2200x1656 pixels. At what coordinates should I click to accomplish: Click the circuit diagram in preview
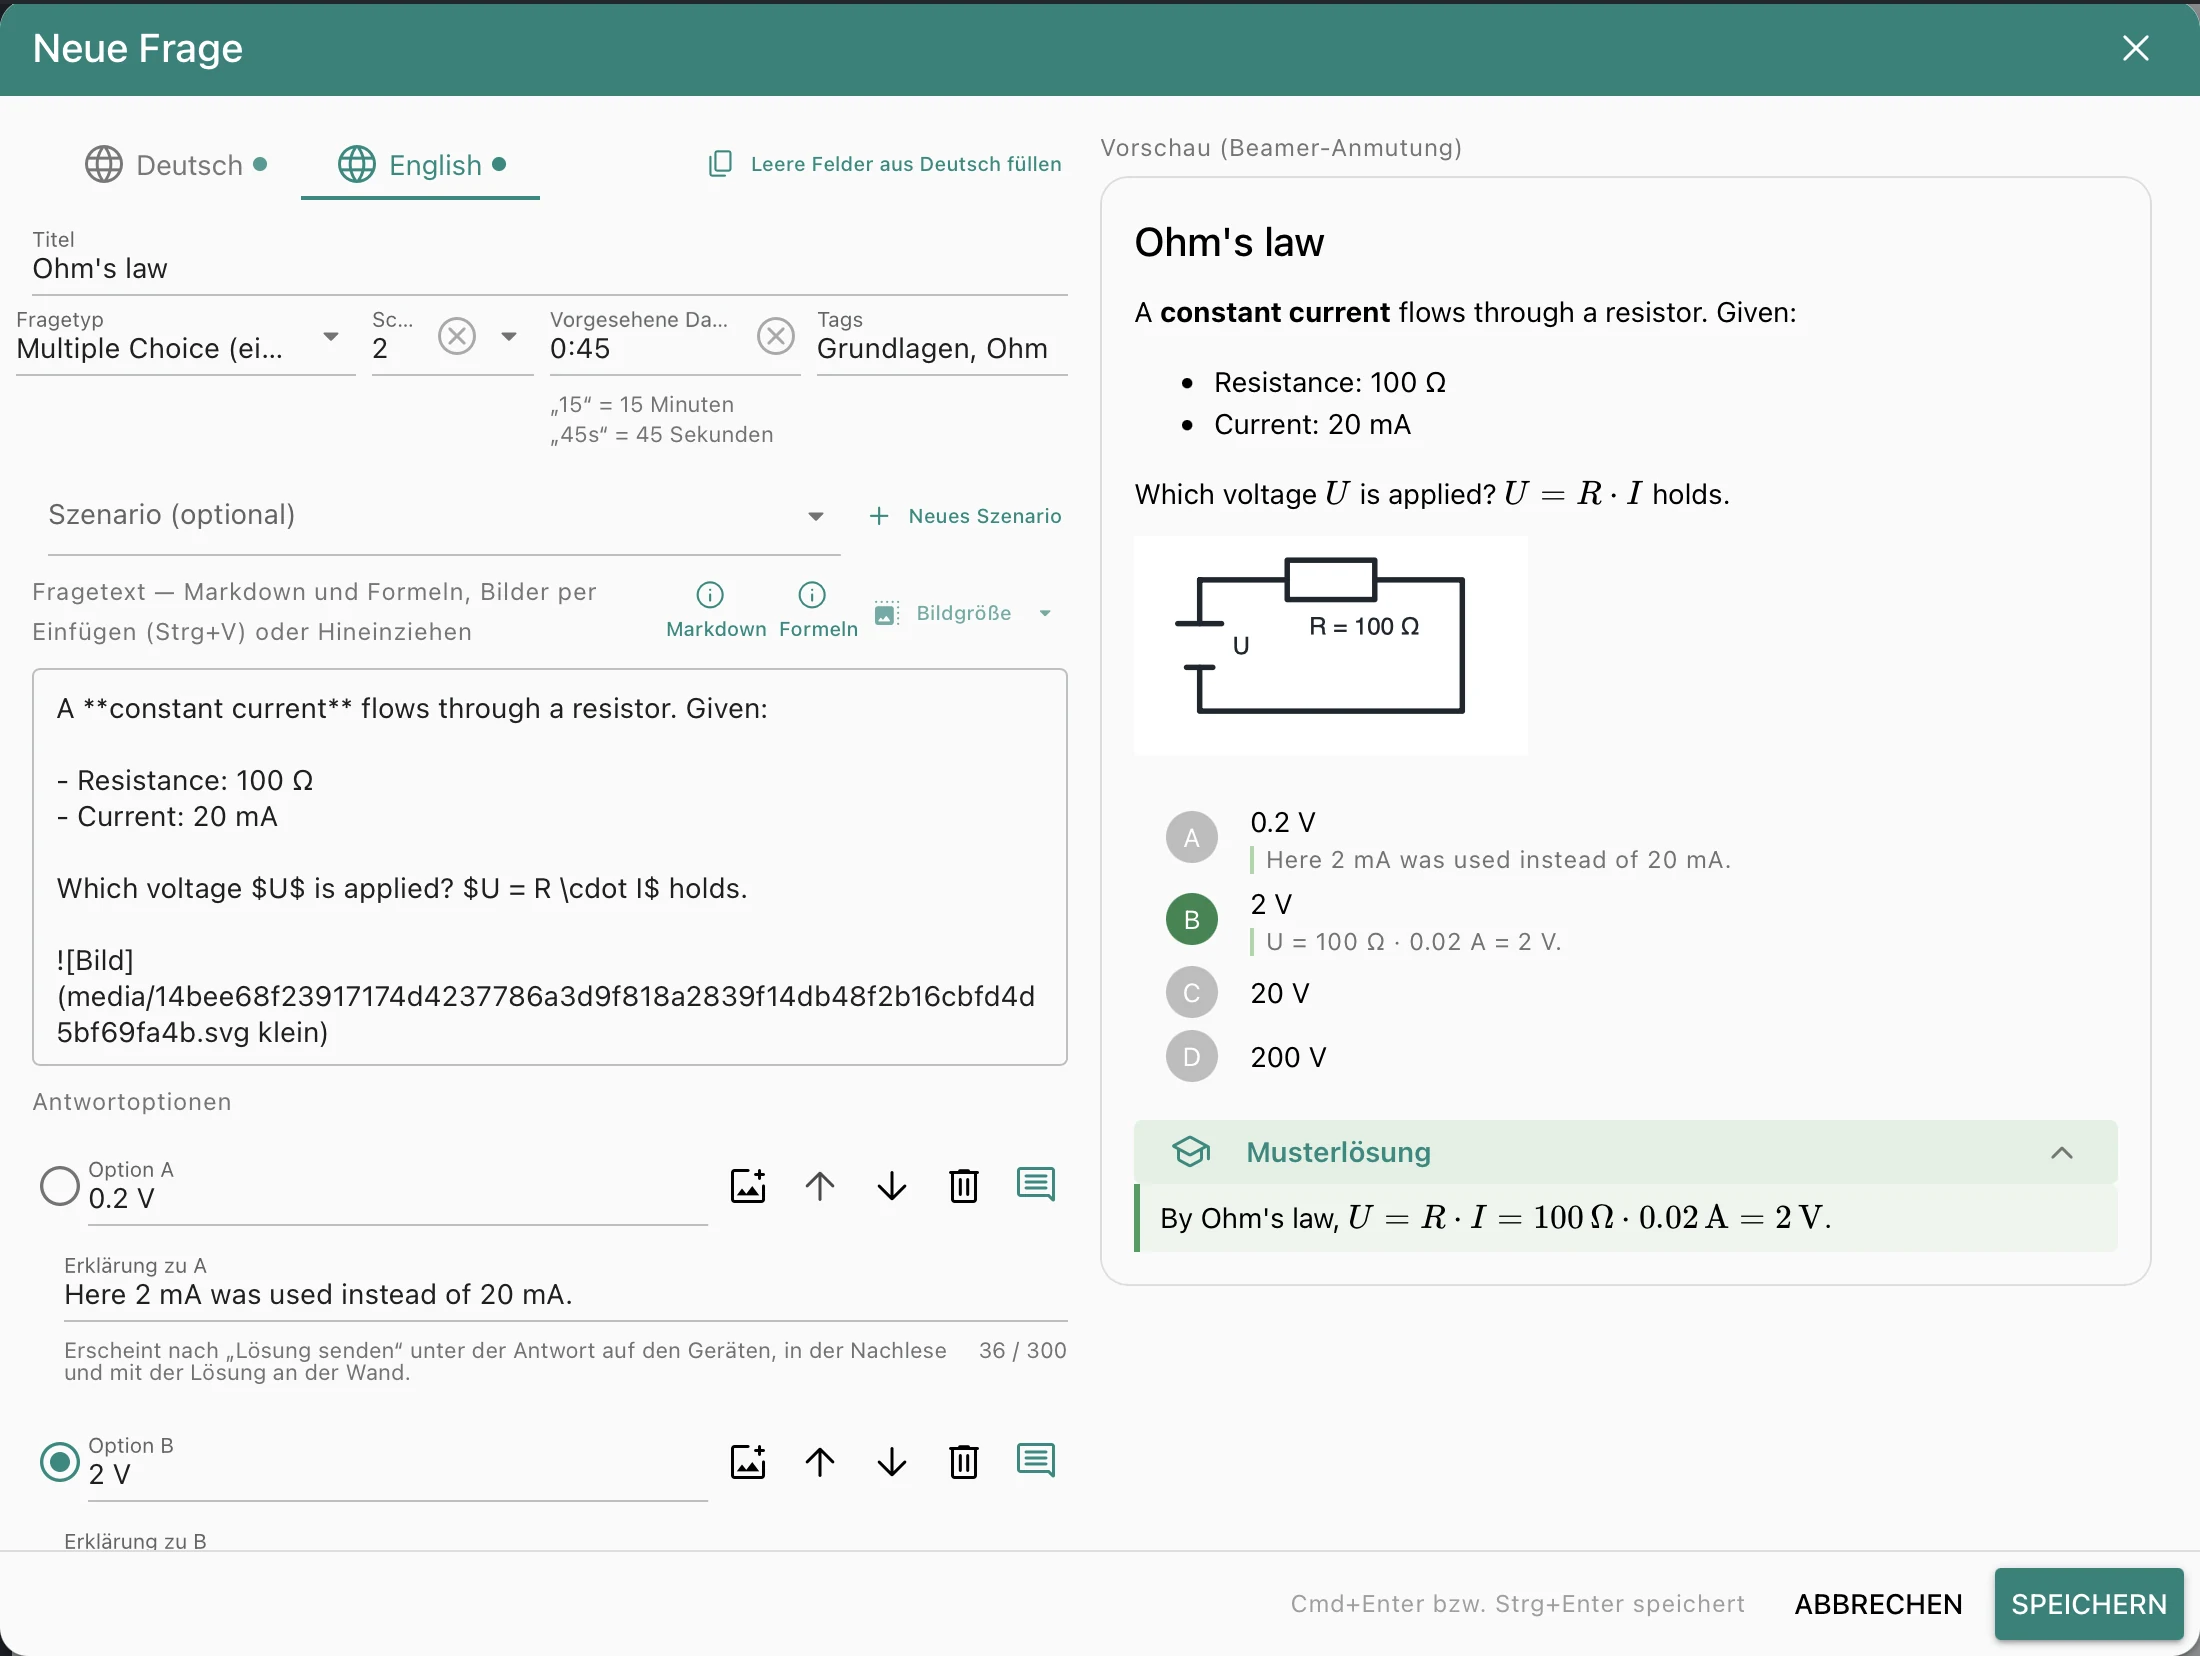point(1331,645)
